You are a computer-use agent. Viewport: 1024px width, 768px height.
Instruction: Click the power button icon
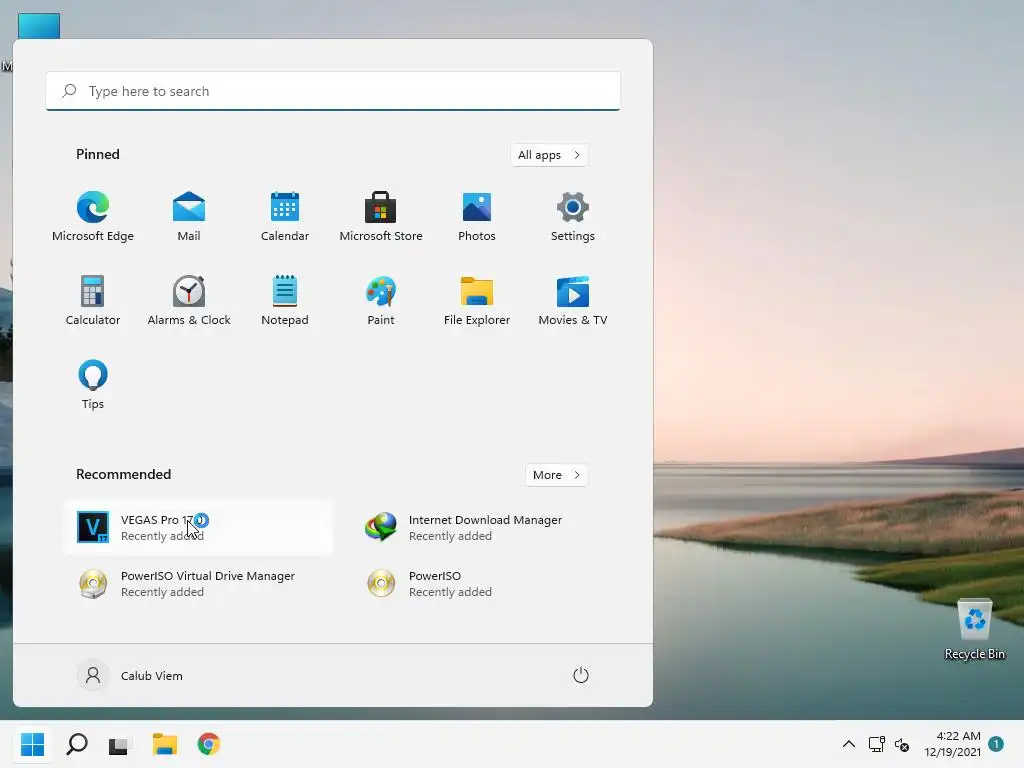click(x=581, y=675)
